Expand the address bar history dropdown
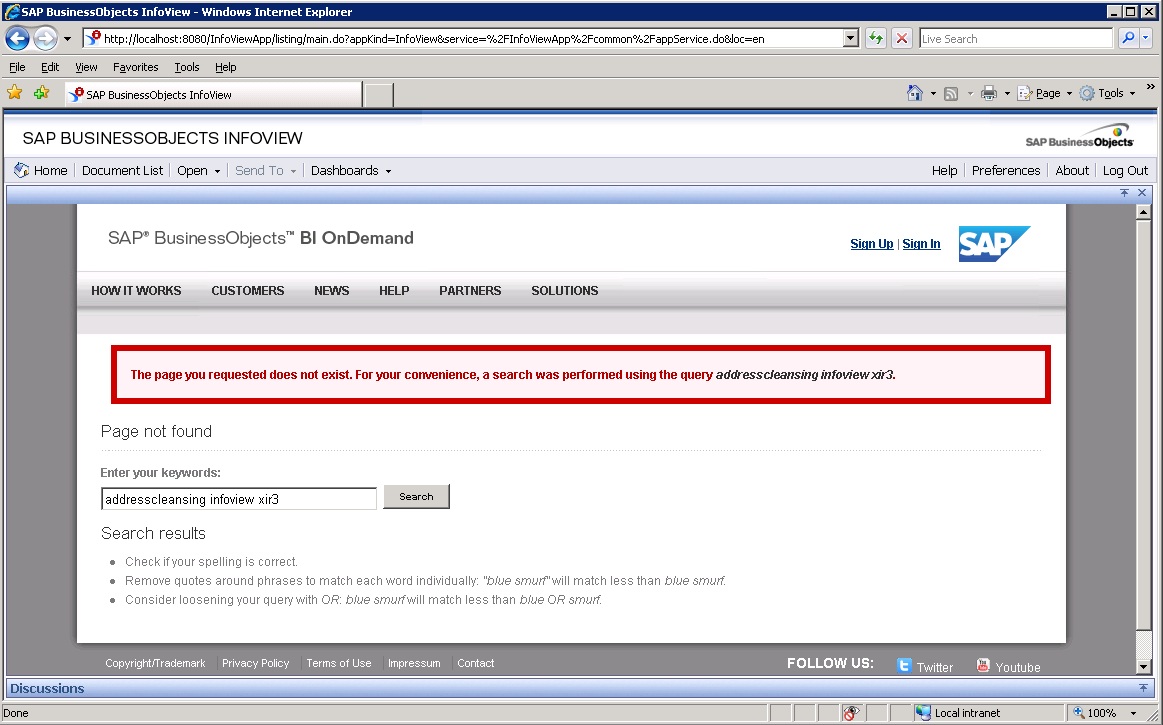Image resolution: width=1163 pixels, height=725 pixels. tap(851, 39)
